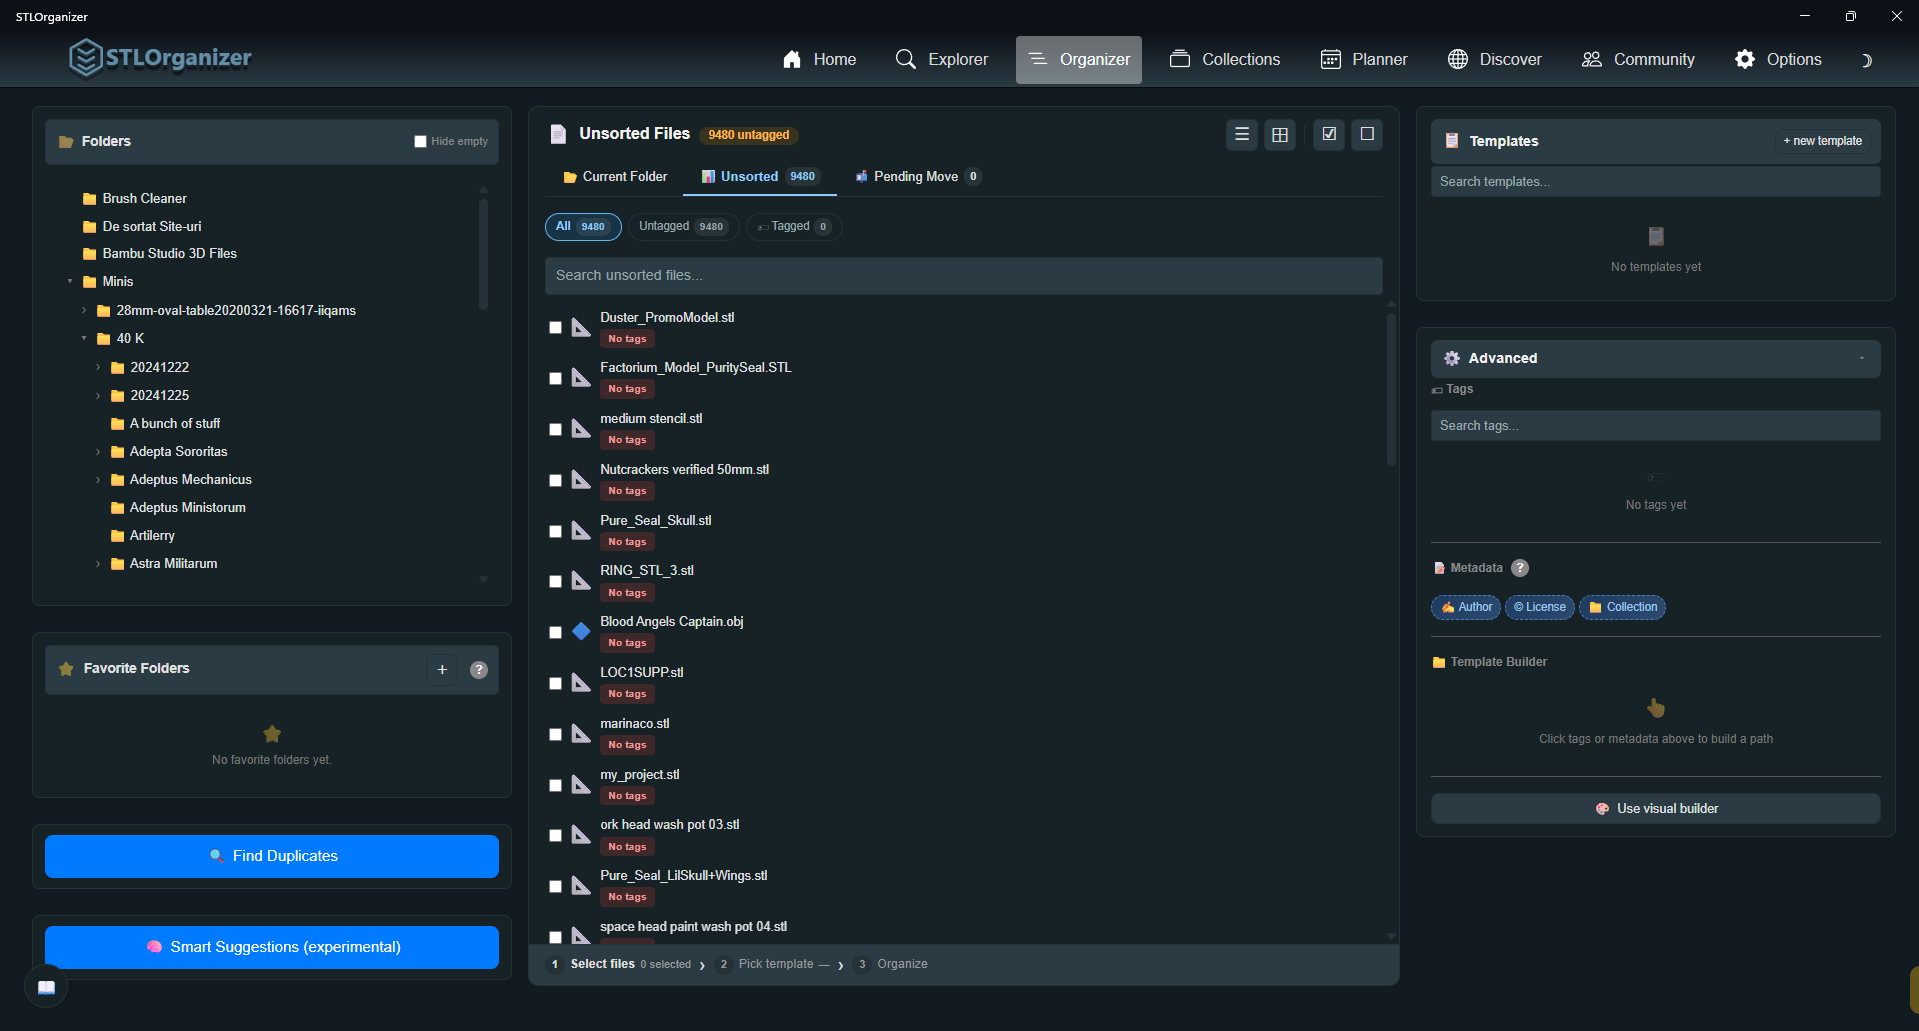The width and height of the screenshot is (1919, 1031).
Task: Expand the Adepta Sororitas folder
Action: (98, 452)
